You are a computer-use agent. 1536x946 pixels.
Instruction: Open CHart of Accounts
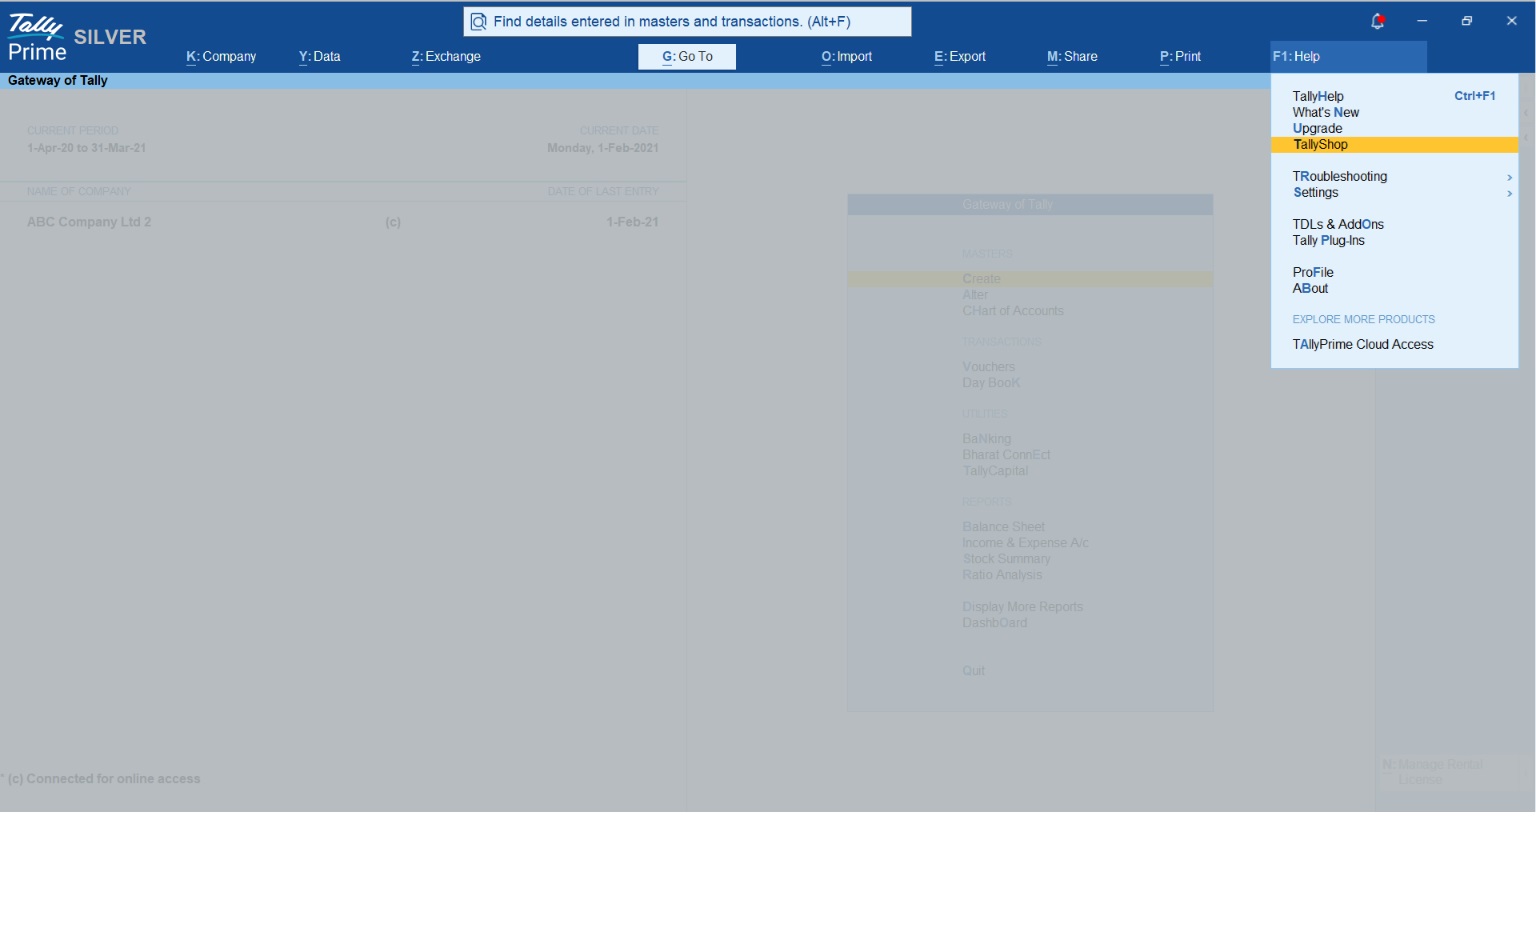click(x=1013, y=311)
